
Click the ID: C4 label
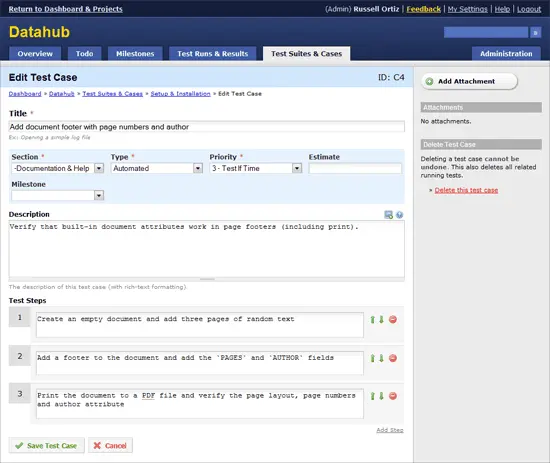pyautogui.click(x=391, y=77)
